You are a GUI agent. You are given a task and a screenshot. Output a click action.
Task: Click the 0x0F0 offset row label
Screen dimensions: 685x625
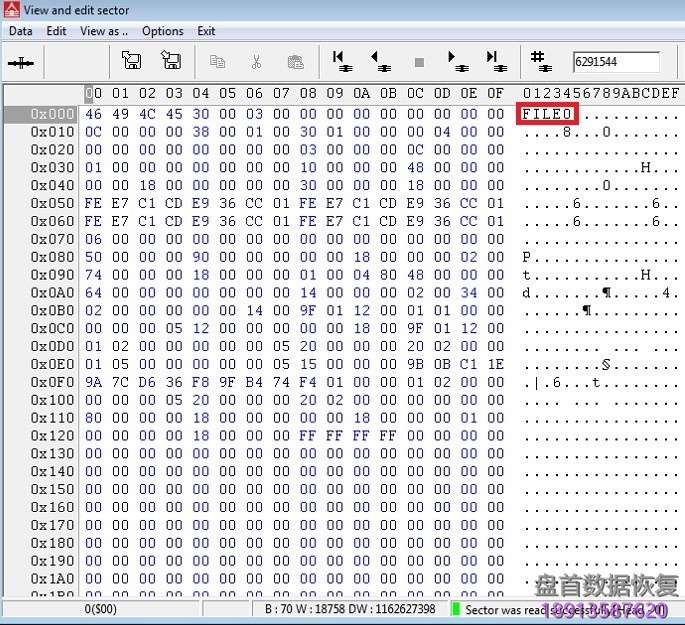[x=52, y=382]
